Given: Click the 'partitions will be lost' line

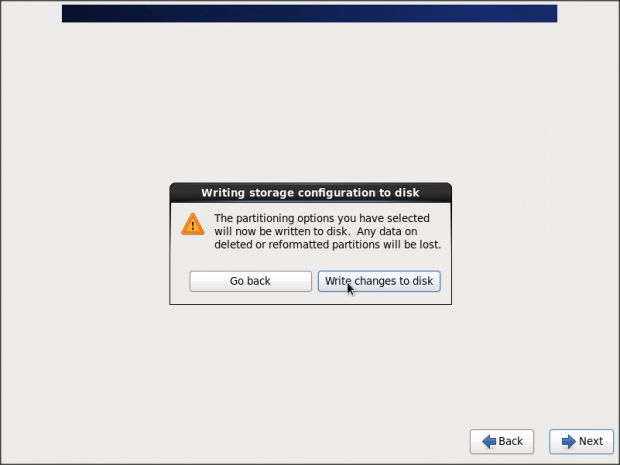Looking at the screenshot, I should 327,244.
